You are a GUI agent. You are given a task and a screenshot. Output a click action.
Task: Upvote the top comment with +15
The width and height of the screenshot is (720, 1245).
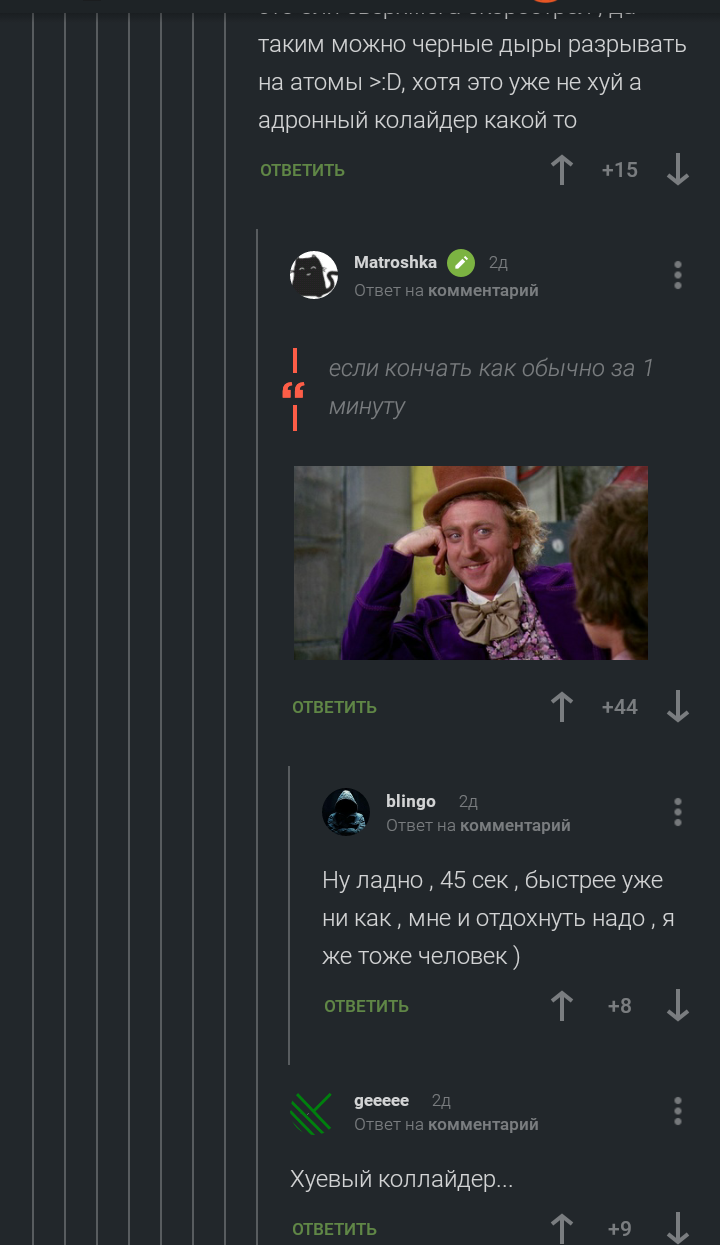tap(562, 170)
